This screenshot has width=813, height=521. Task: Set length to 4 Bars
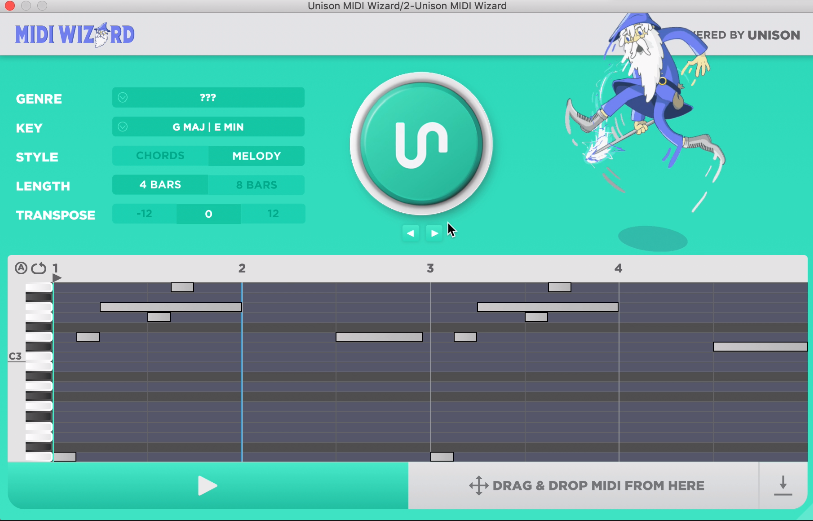click(160, 185)
